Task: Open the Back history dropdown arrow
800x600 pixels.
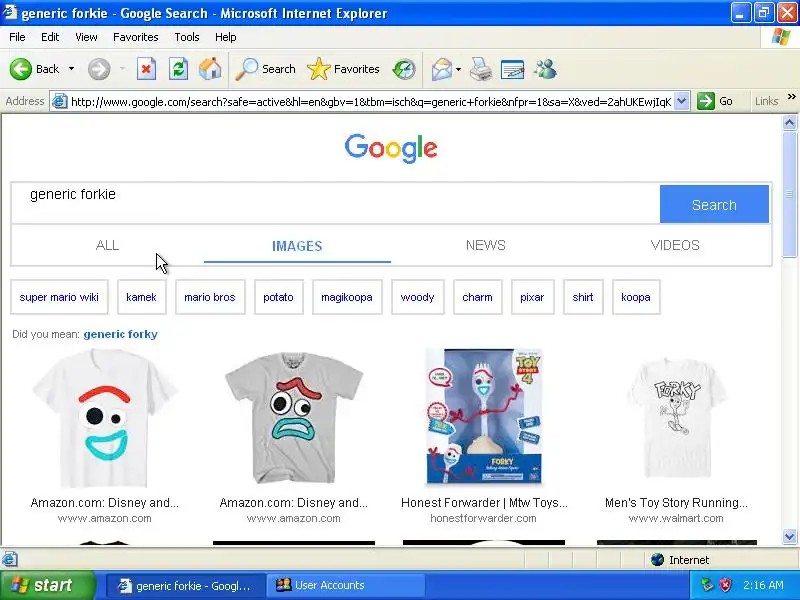Action: [71, 69]
